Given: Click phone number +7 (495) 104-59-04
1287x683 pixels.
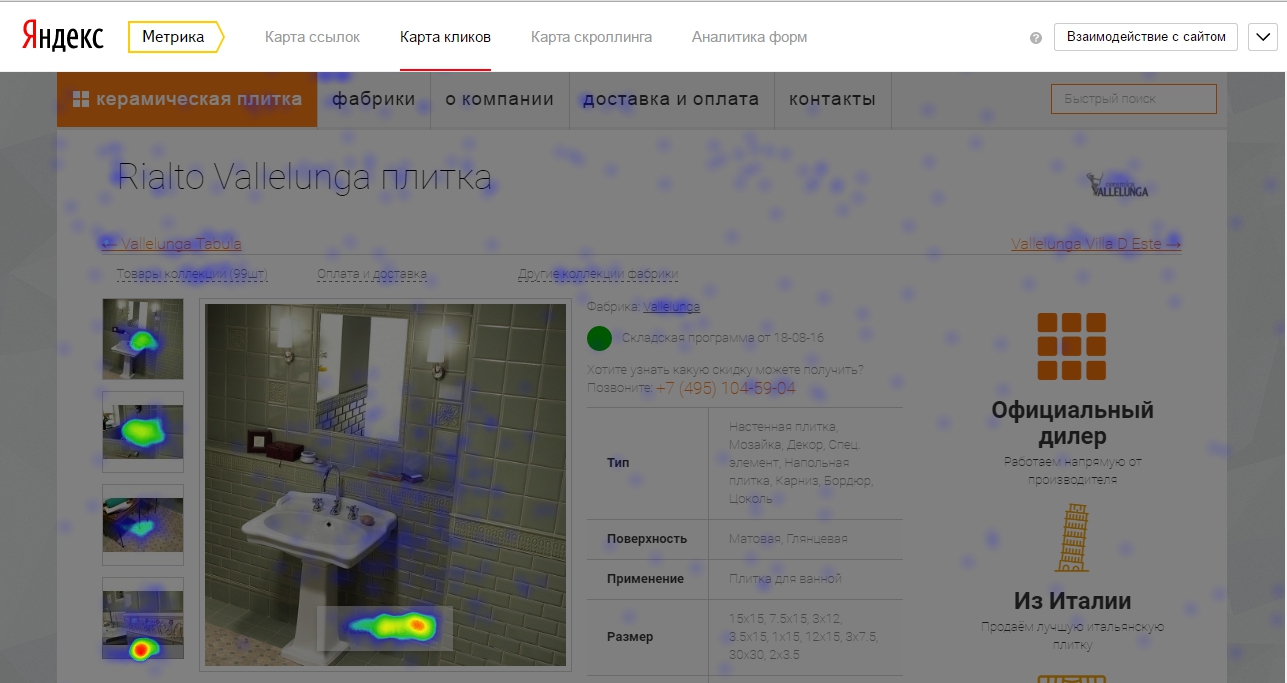Looking at the screenshot, I should tap(726, 388).
